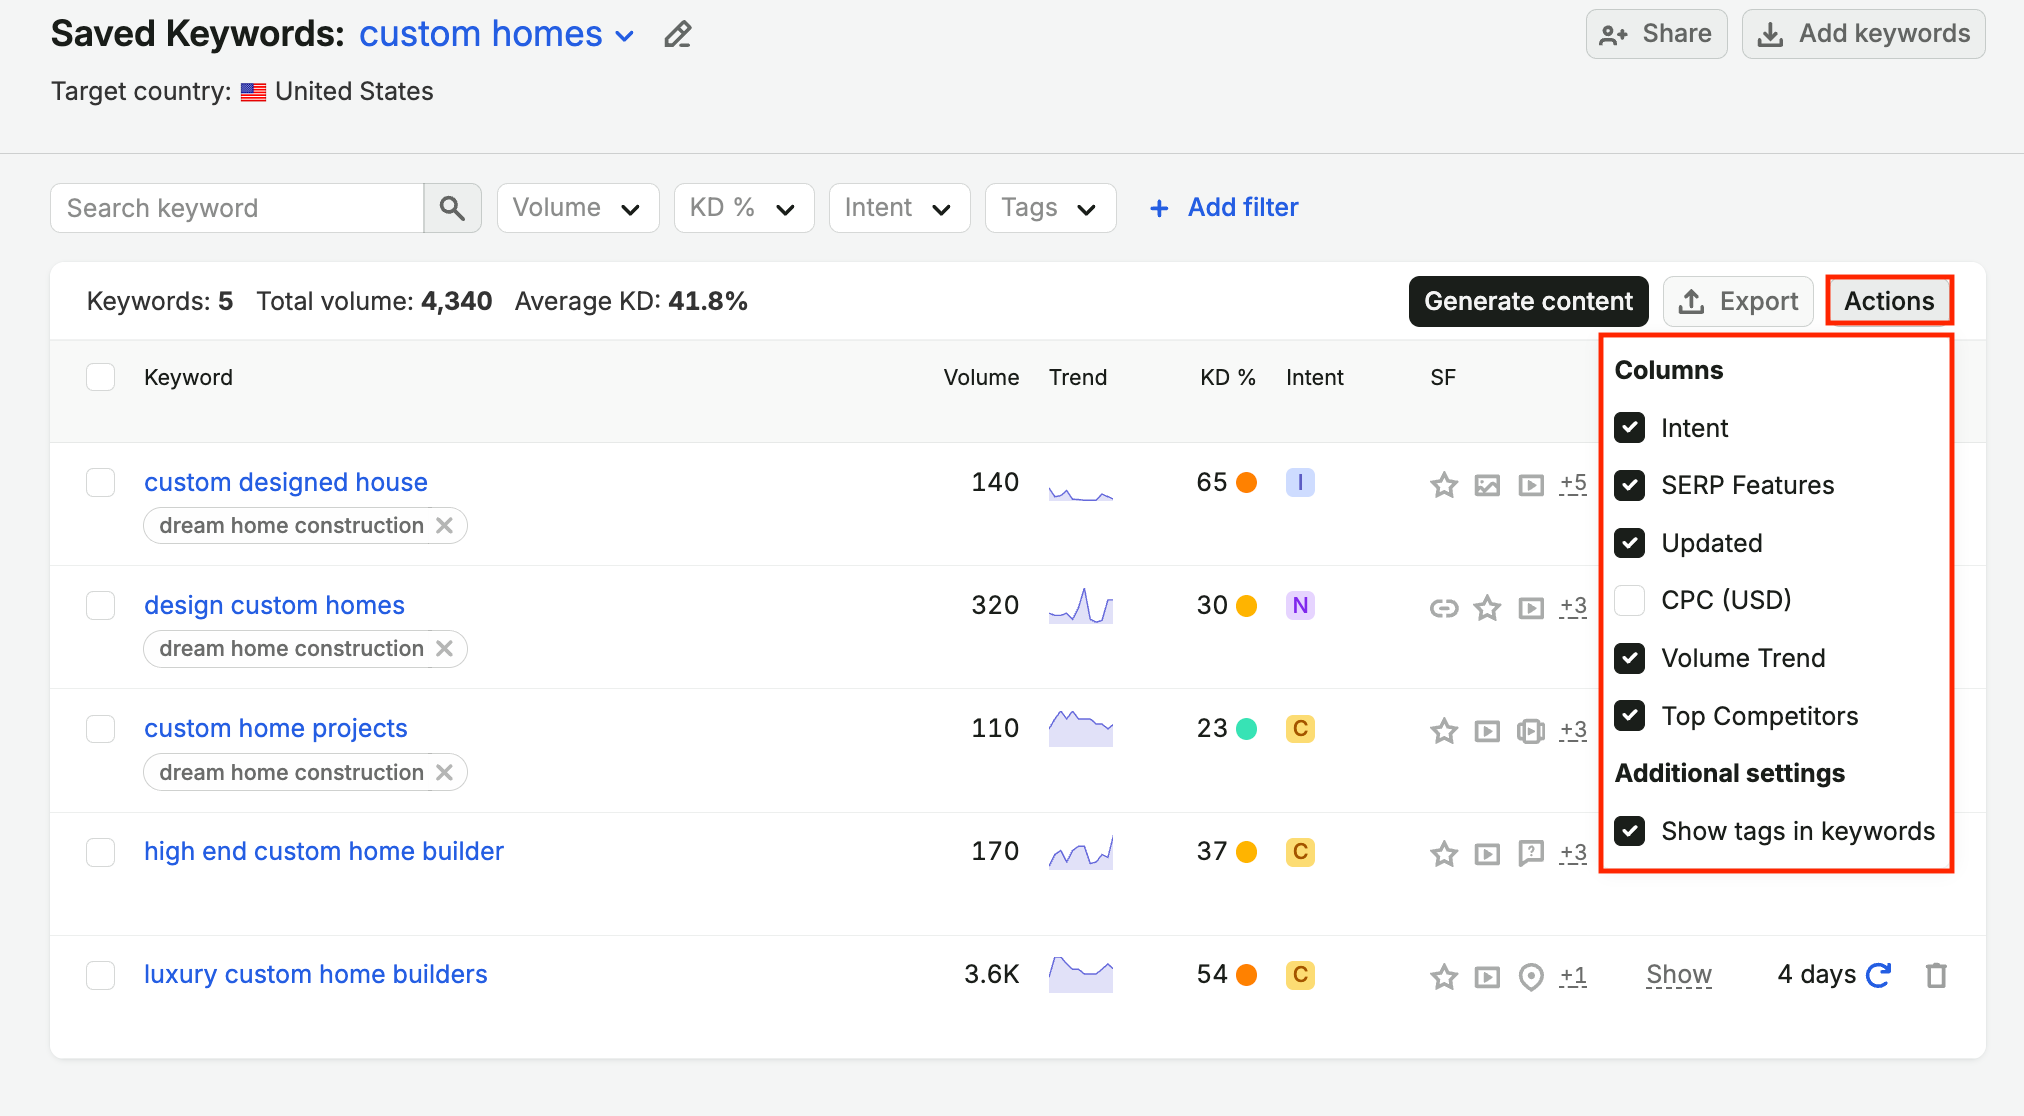Click the search magnifier icon
The width and height of the screenshot is (2024, 1116).
[x=452, y=208]
